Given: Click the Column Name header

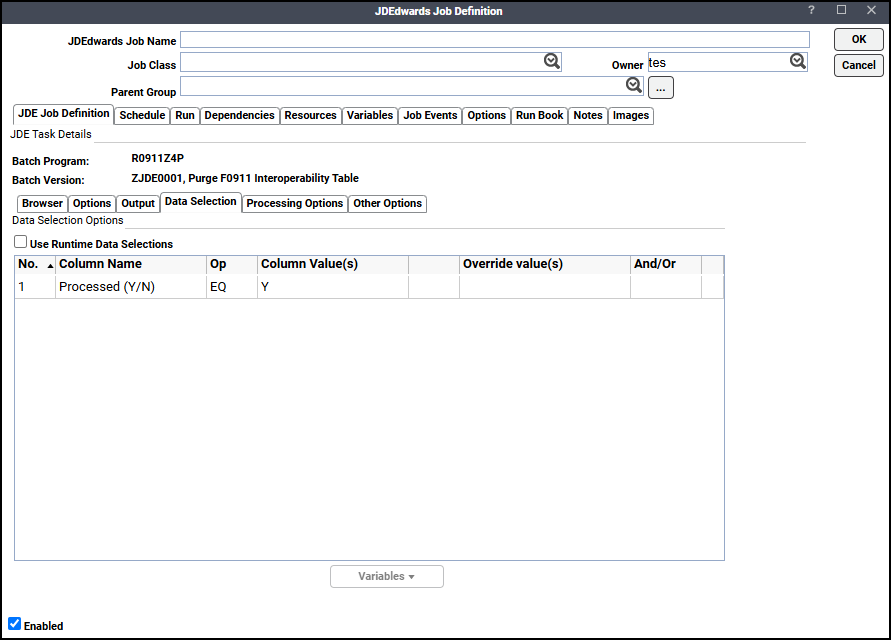Looking at the screenshot, I should click(131, 264).
